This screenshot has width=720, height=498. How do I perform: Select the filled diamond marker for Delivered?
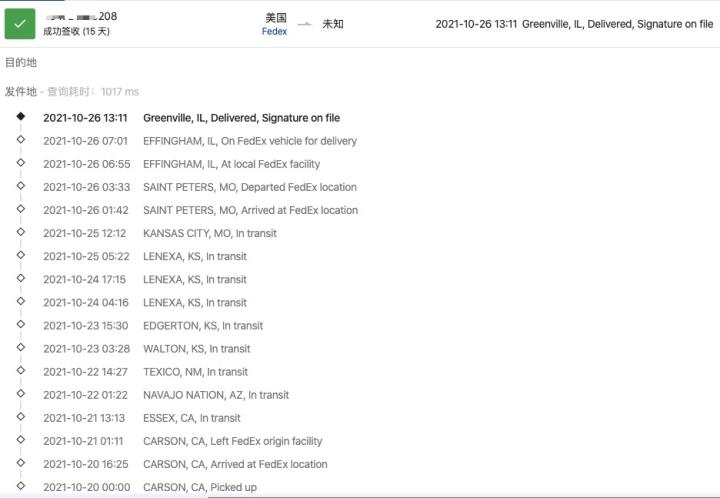[x=21, y=117]
